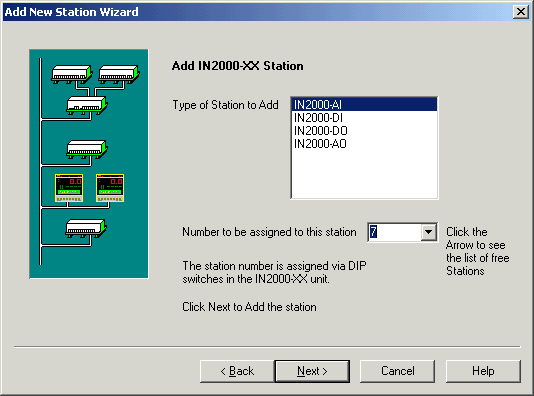This screenshot has height=396, width=534.
Task: Click the station number field showing 7
Action: click(x=395, y=232)
